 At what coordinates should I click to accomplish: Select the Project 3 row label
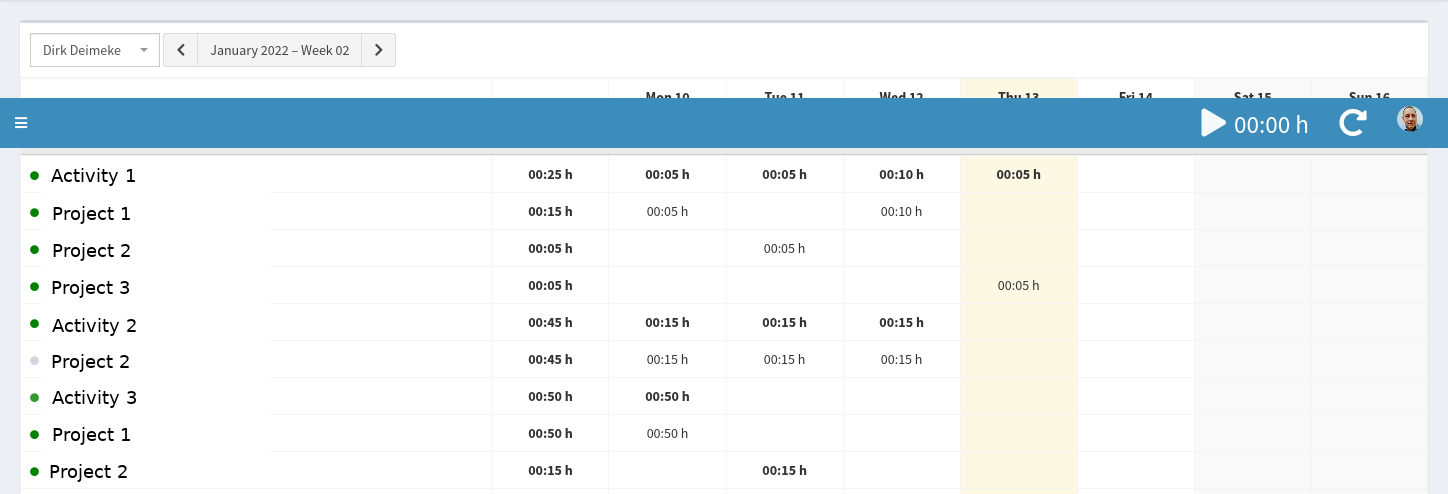[x=91, y=287]
